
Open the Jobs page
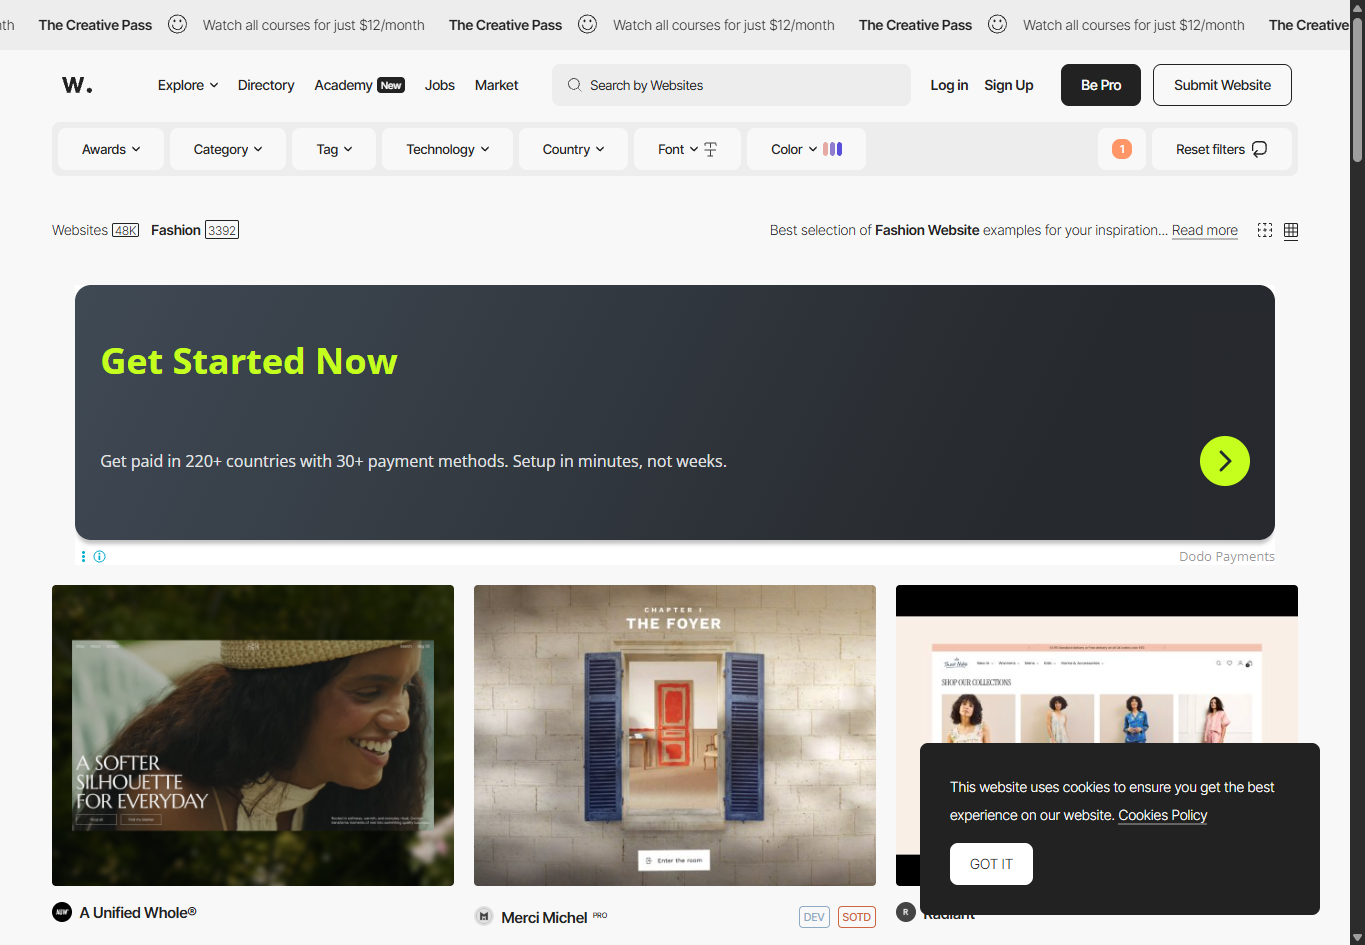coord(440,85)
